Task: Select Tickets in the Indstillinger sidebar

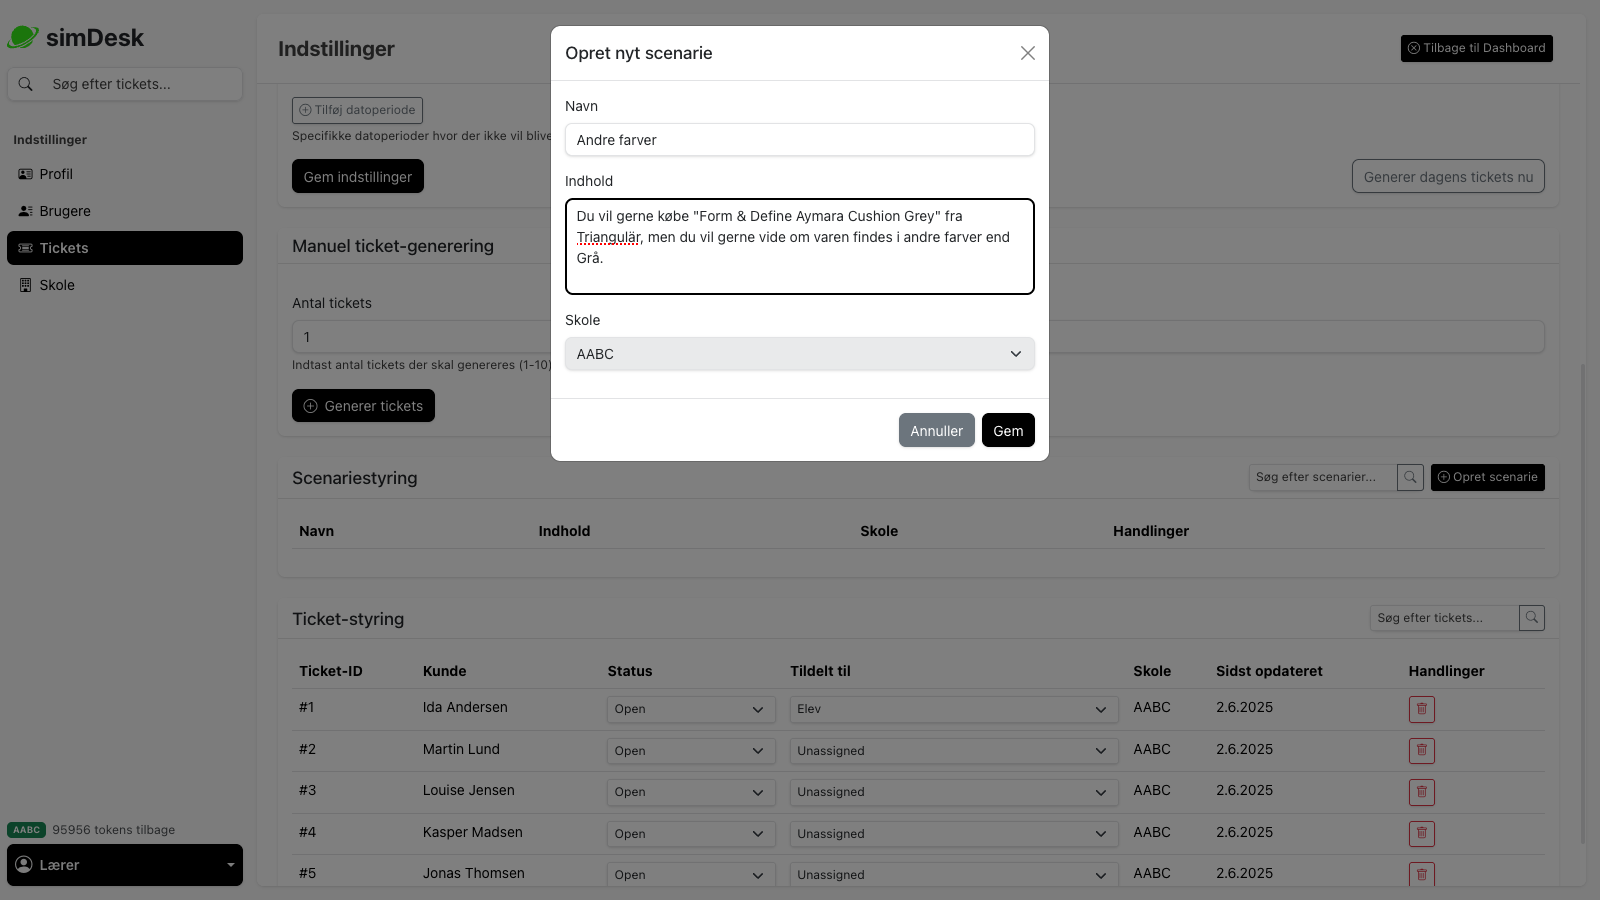Action: click(x=124, y=248)
